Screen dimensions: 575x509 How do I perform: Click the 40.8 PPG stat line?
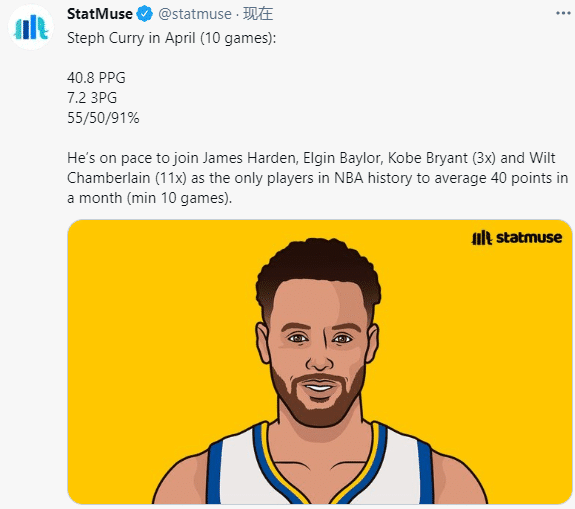pyautogui.click(x=96, y=78)
